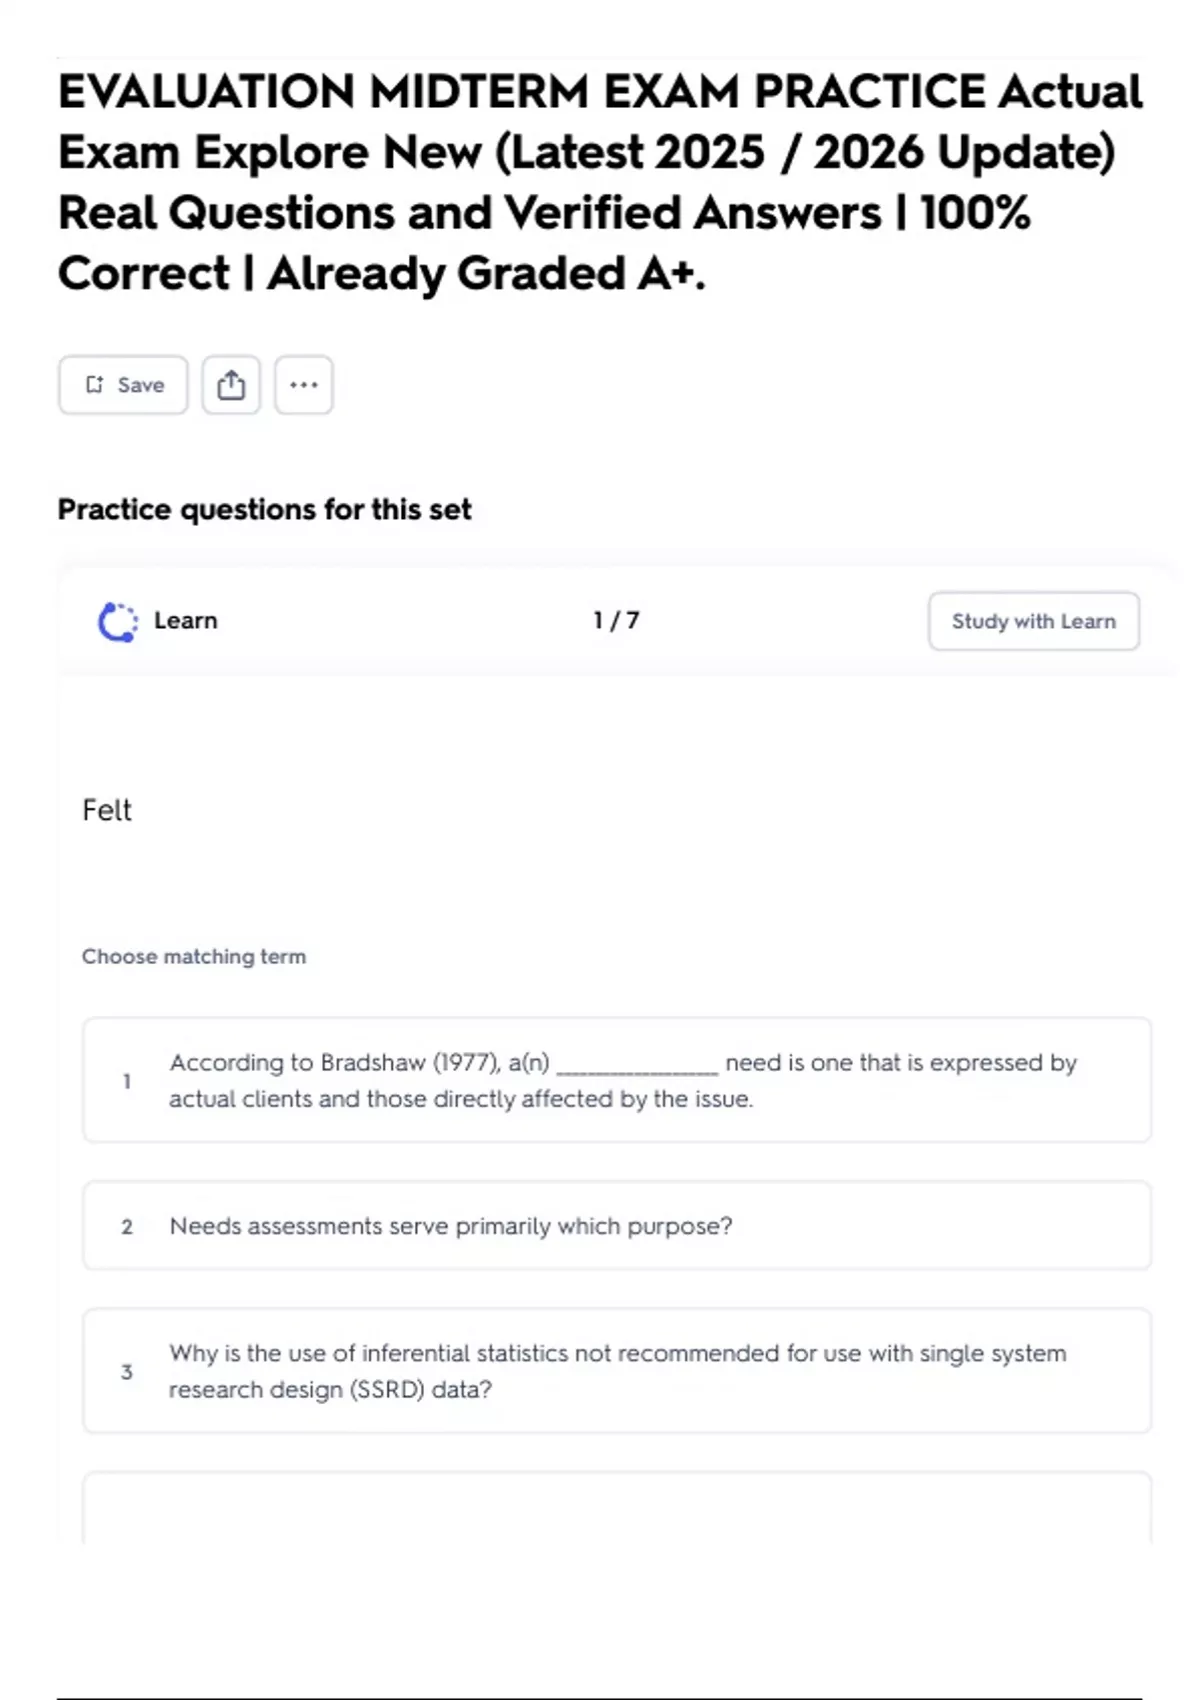The width and height of the screenshot is (1200, 1700).
Task: Click the number 2 answer badge
Action: 127,1227
